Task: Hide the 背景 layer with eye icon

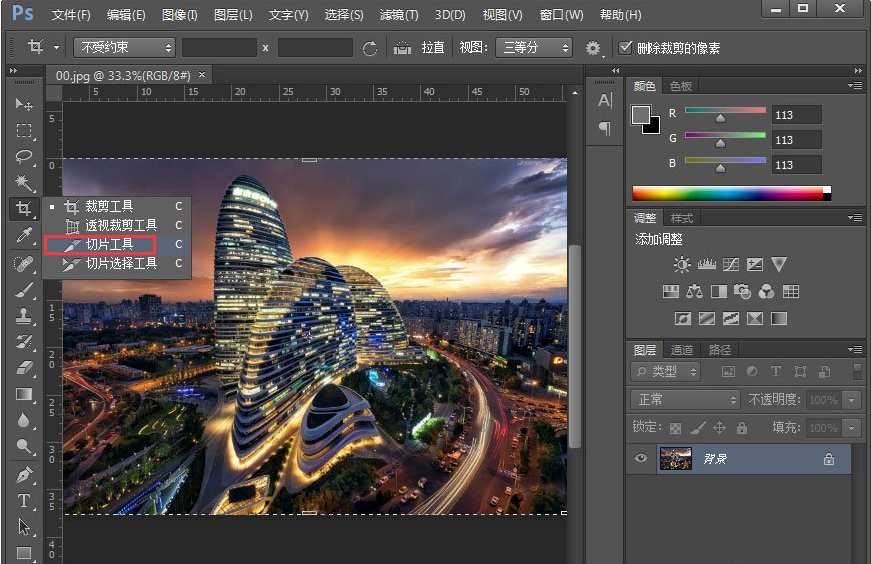Action: coord(642,459)
